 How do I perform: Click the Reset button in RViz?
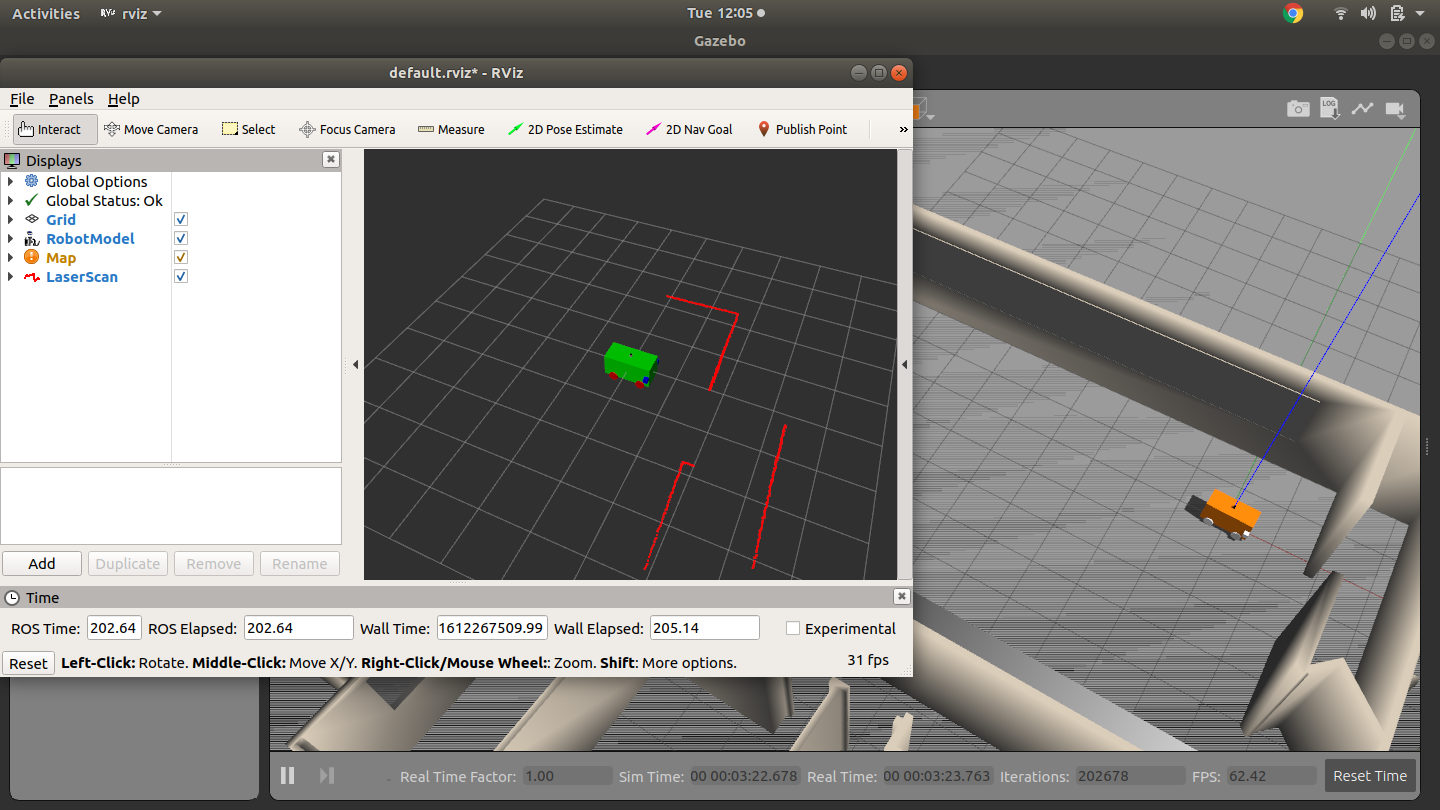pos(28,663)
